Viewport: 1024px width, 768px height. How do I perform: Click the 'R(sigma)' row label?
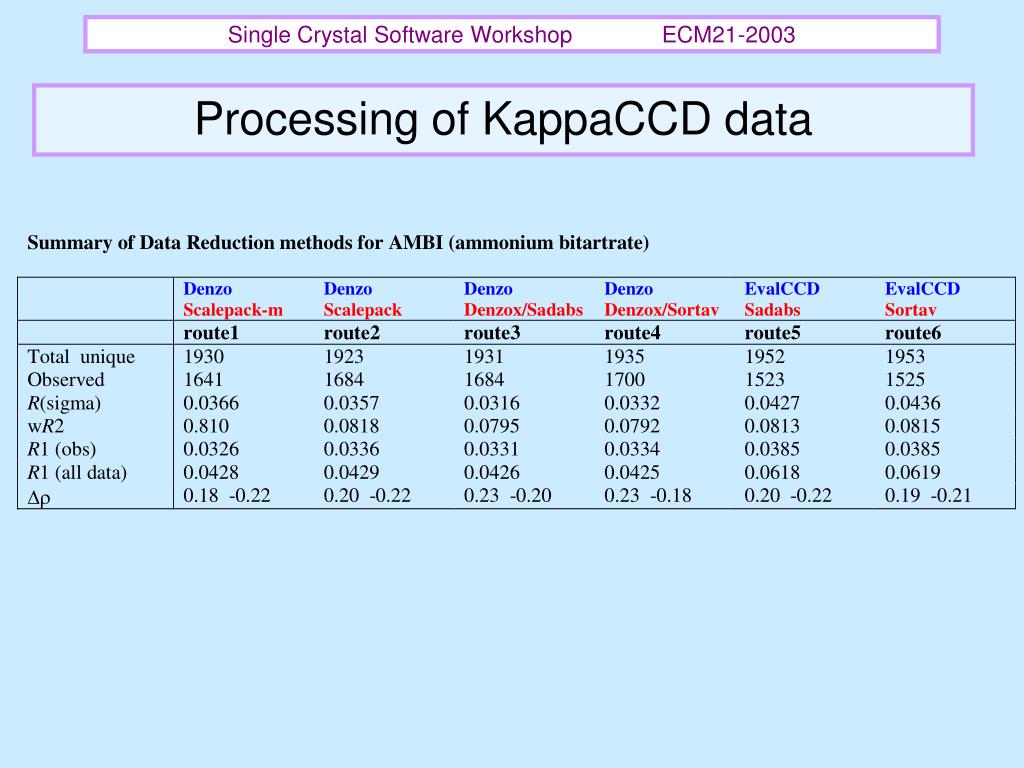pyautogui.click(x=64, y=404)
